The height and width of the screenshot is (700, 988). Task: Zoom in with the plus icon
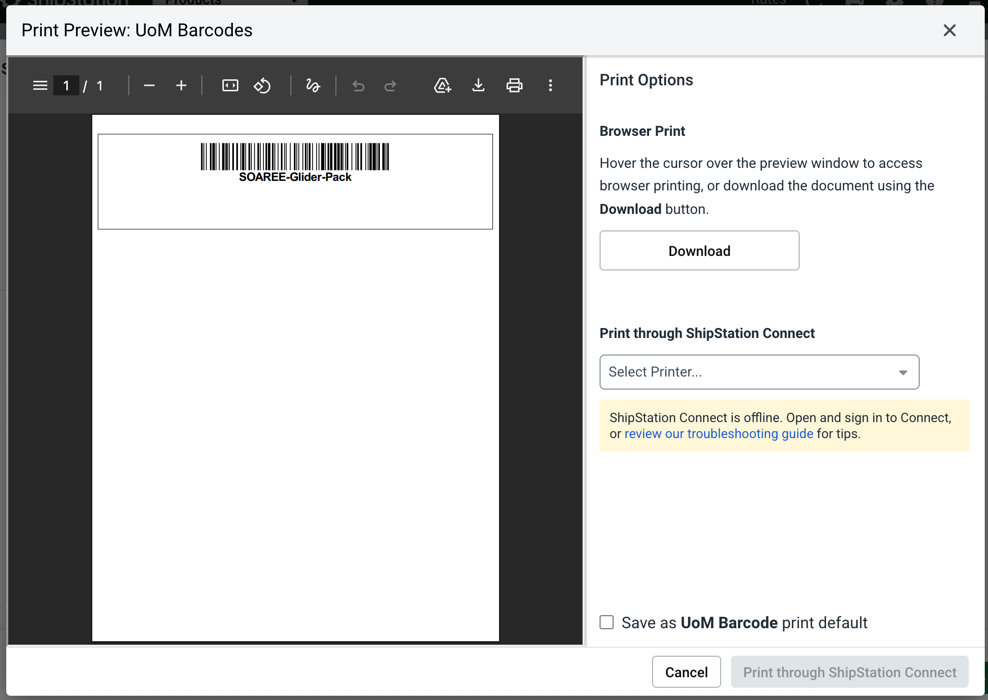click(x=181, y=86)
